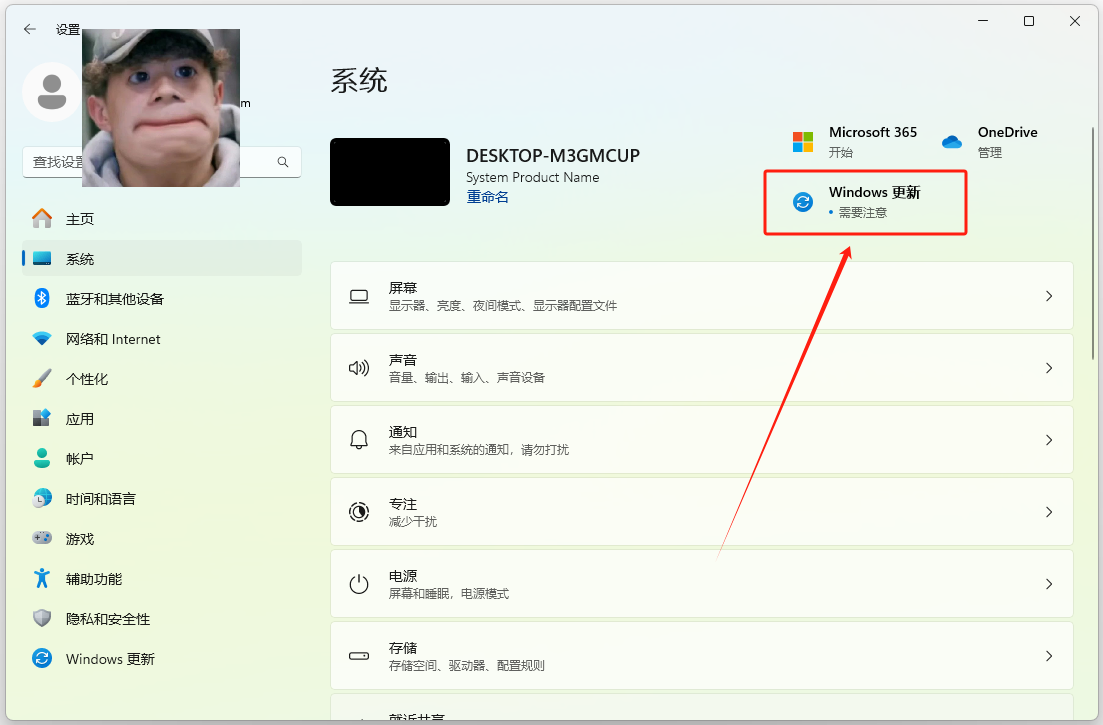Screen dimensions: 1103x725
Task: Click the 游戏 controller icon
Action: tap(42, 538)
